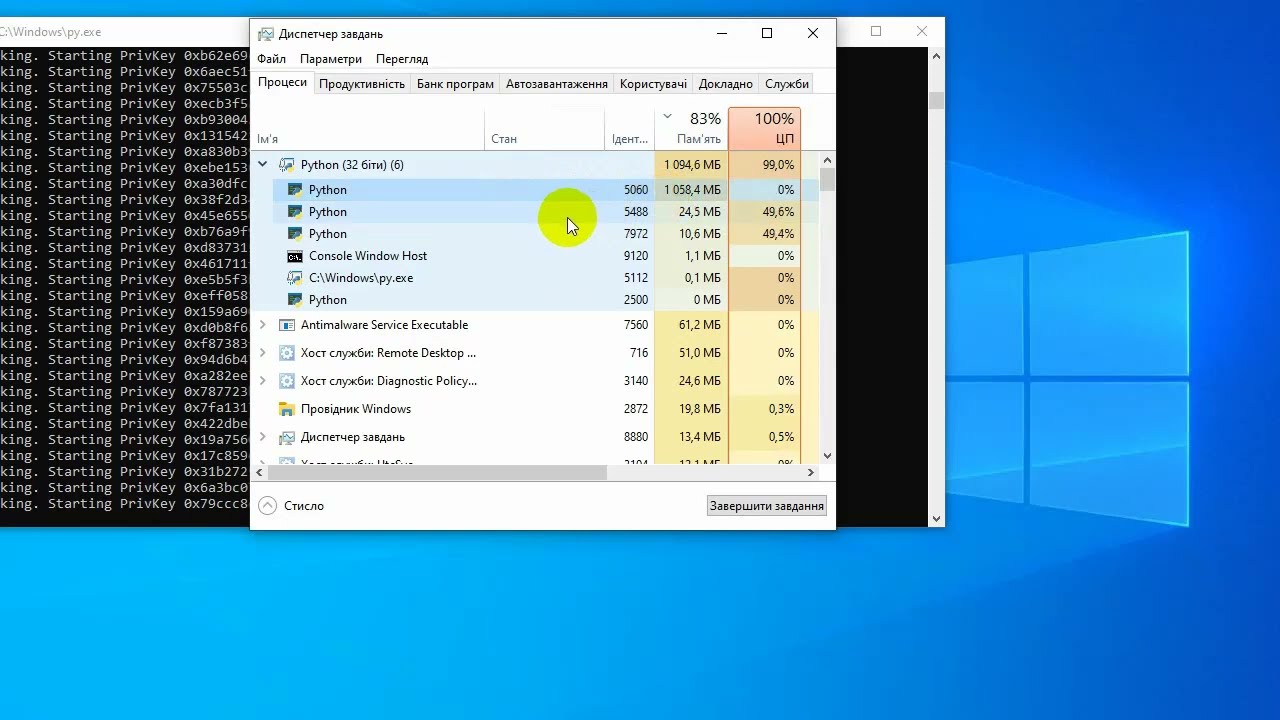Select the Console Window Host process name
Image resolution: width=1280 pixels, height=720 pixels.
pos(368,256)
